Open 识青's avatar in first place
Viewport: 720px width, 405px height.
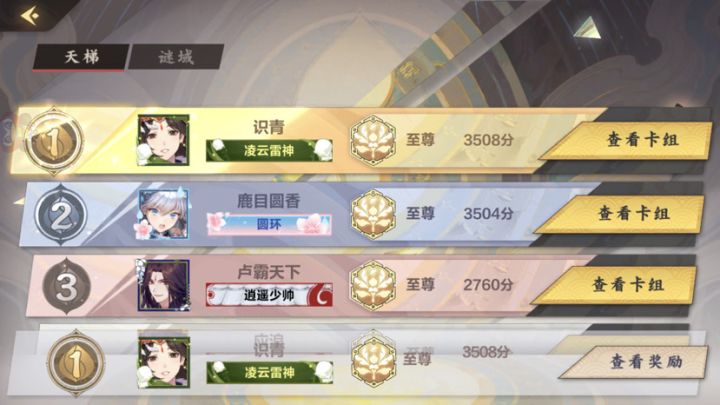tap(163, 140)
